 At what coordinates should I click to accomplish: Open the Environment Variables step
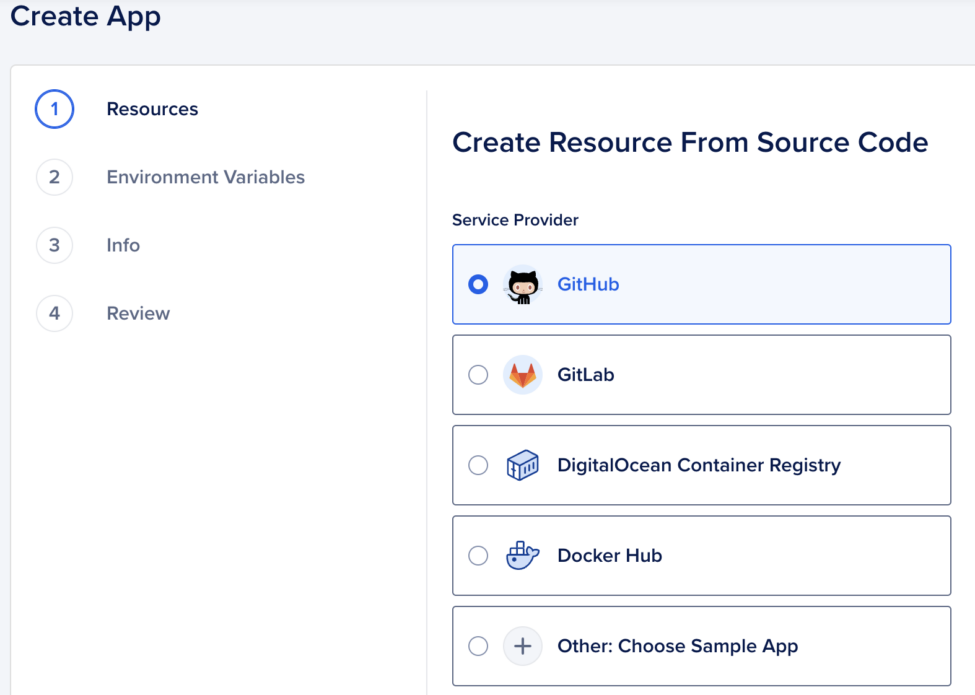coord(205,177)
